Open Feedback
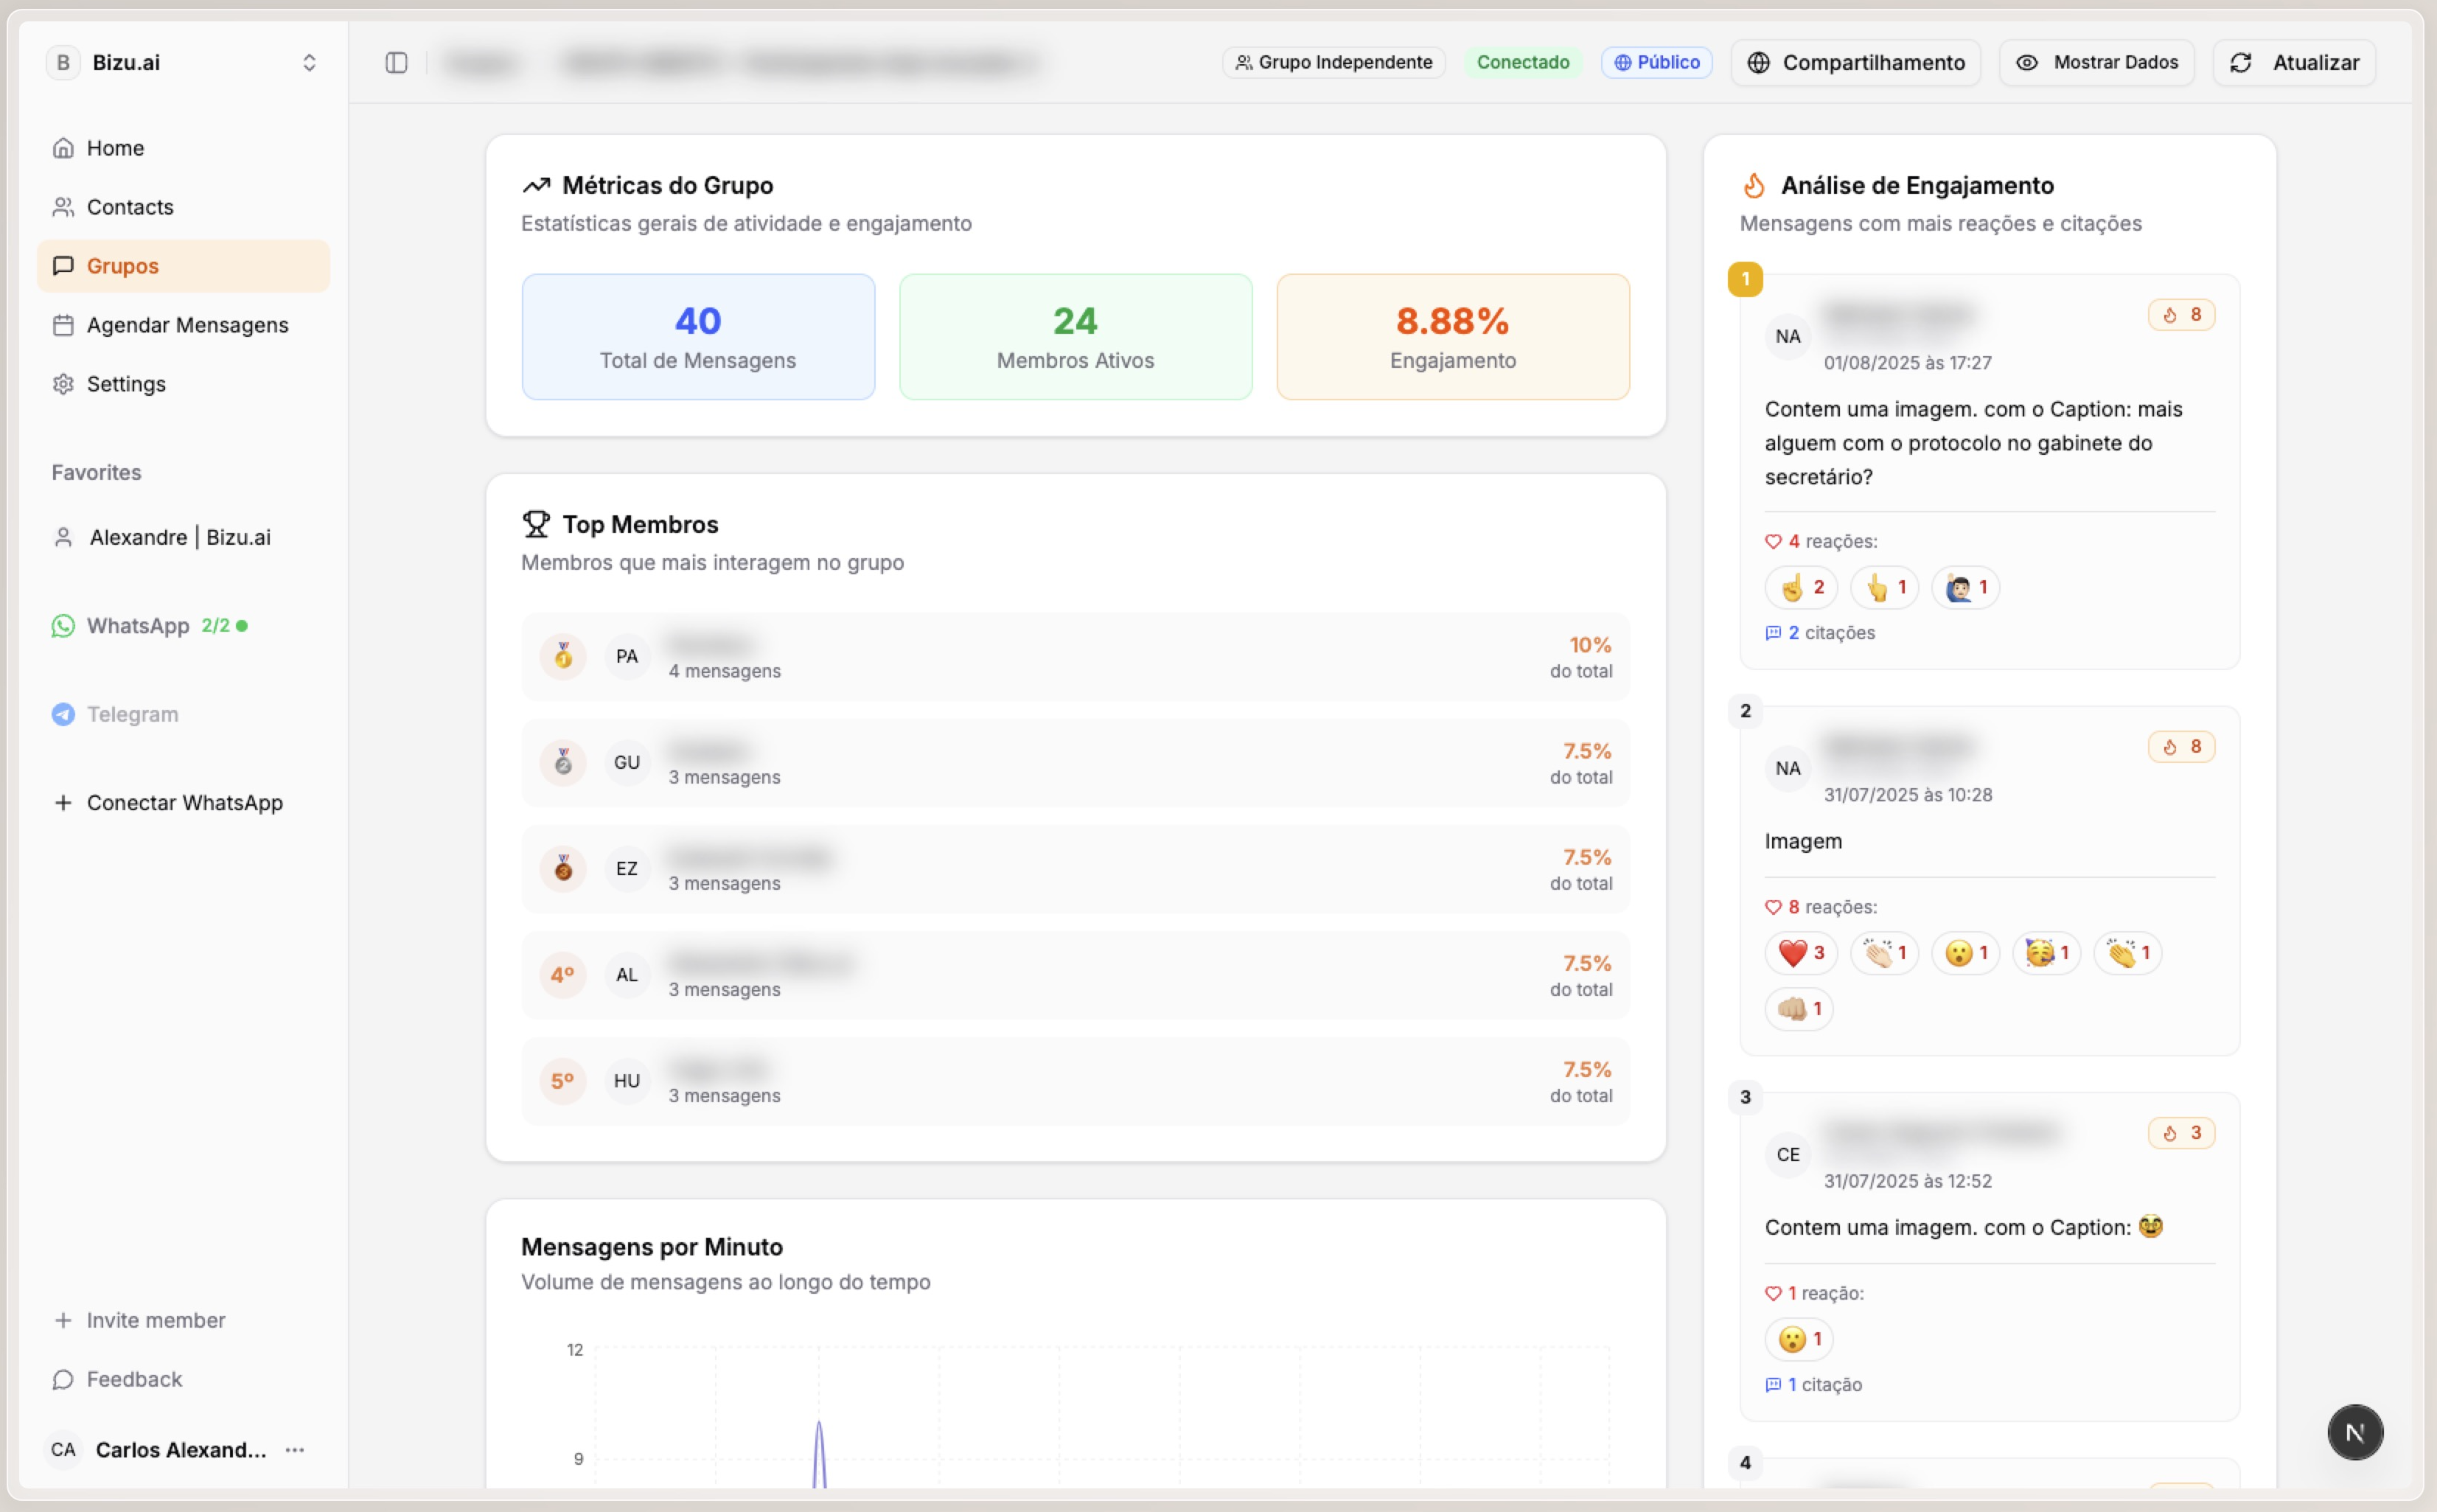This screenshot has width=2437, height=1512. [x=183, y=1379]
